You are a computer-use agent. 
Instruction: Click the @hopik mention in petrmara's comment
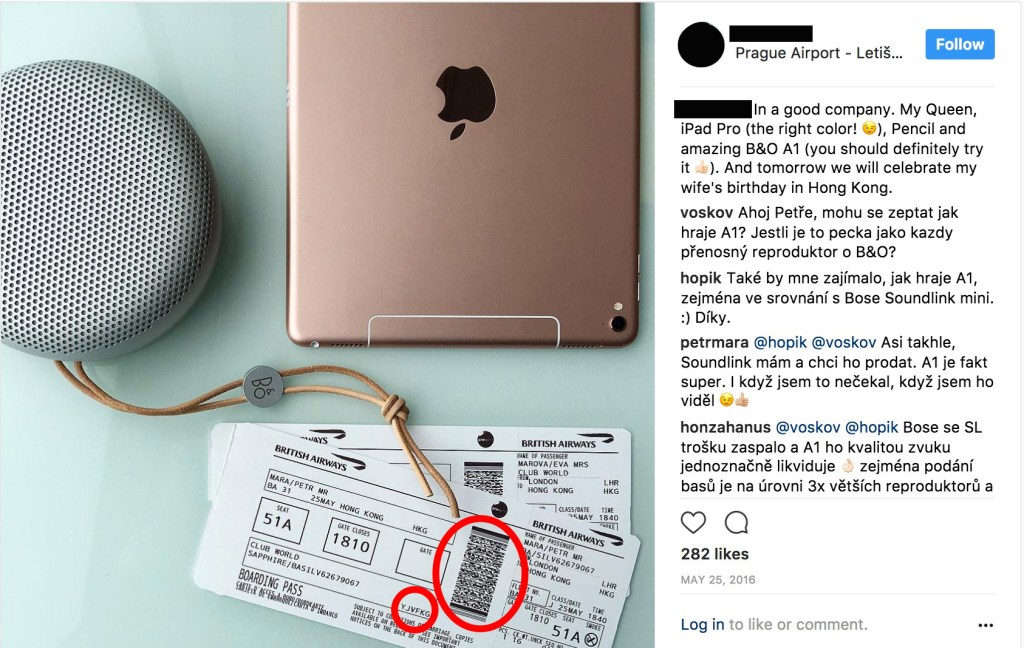pyautogui.click(x=780, y=343)
